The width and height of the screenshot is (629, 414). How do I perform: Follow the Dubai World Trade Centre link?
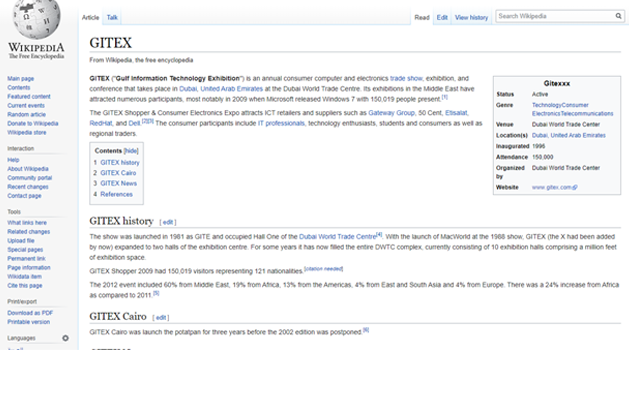(337, 236)
